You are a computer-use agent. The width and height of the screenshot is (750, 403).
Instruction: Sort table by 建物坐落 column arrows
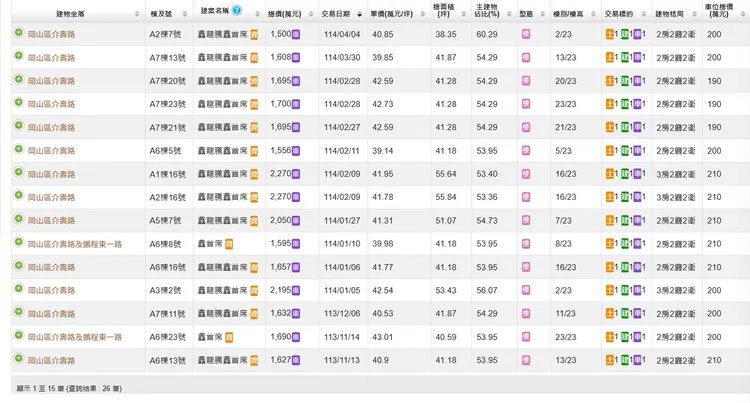point(137,14)
